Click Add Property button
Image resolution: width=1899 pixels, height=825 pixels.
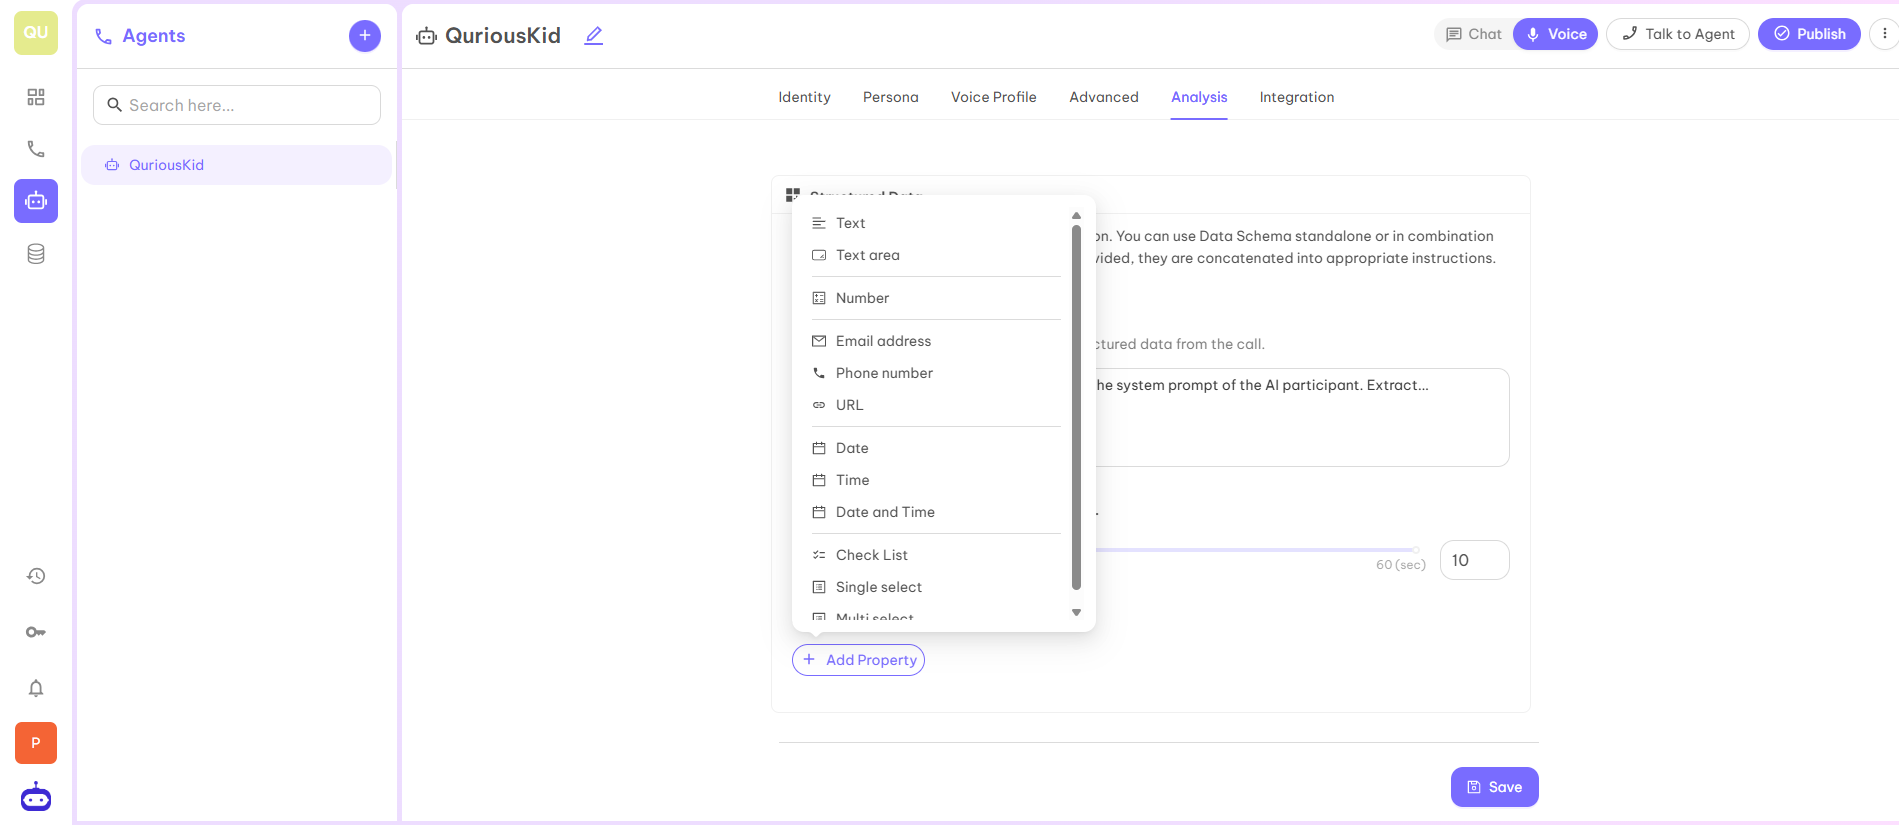[859, 660]
